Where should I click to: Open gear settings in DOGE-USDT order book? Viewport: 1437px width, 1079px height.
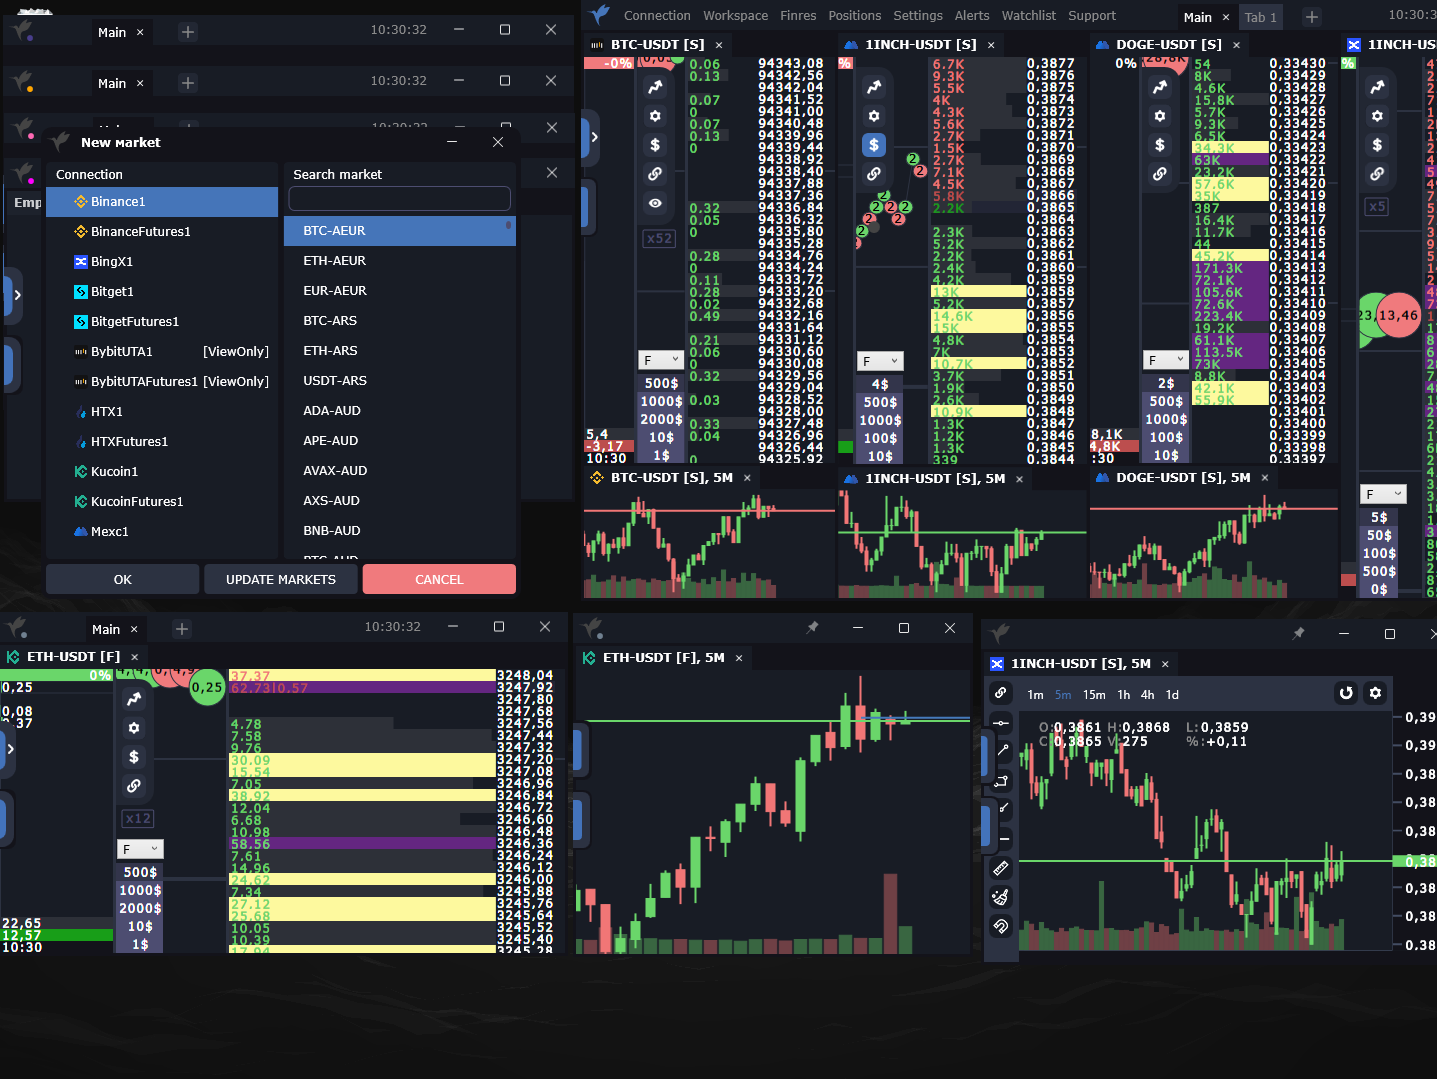coord(1160,116)
